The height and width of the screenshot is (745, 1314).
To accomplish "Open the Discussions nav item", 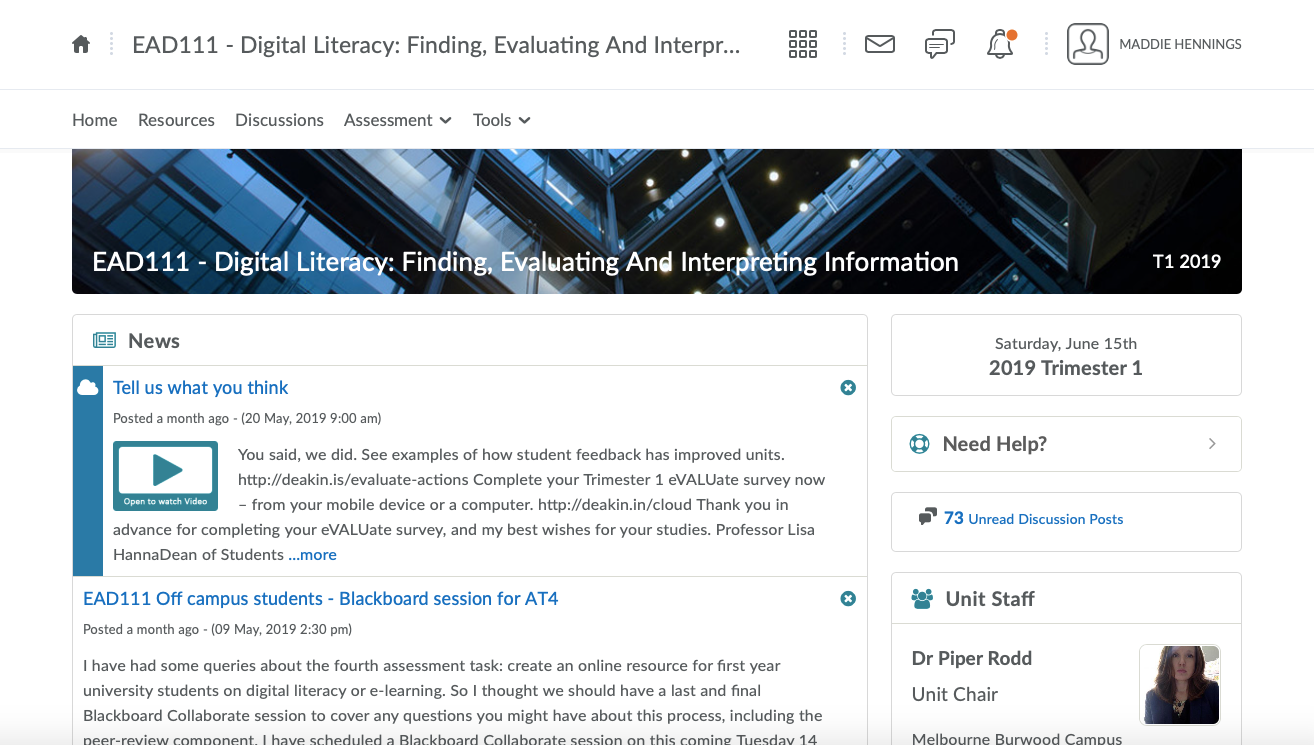I will [x=279, y=120].
